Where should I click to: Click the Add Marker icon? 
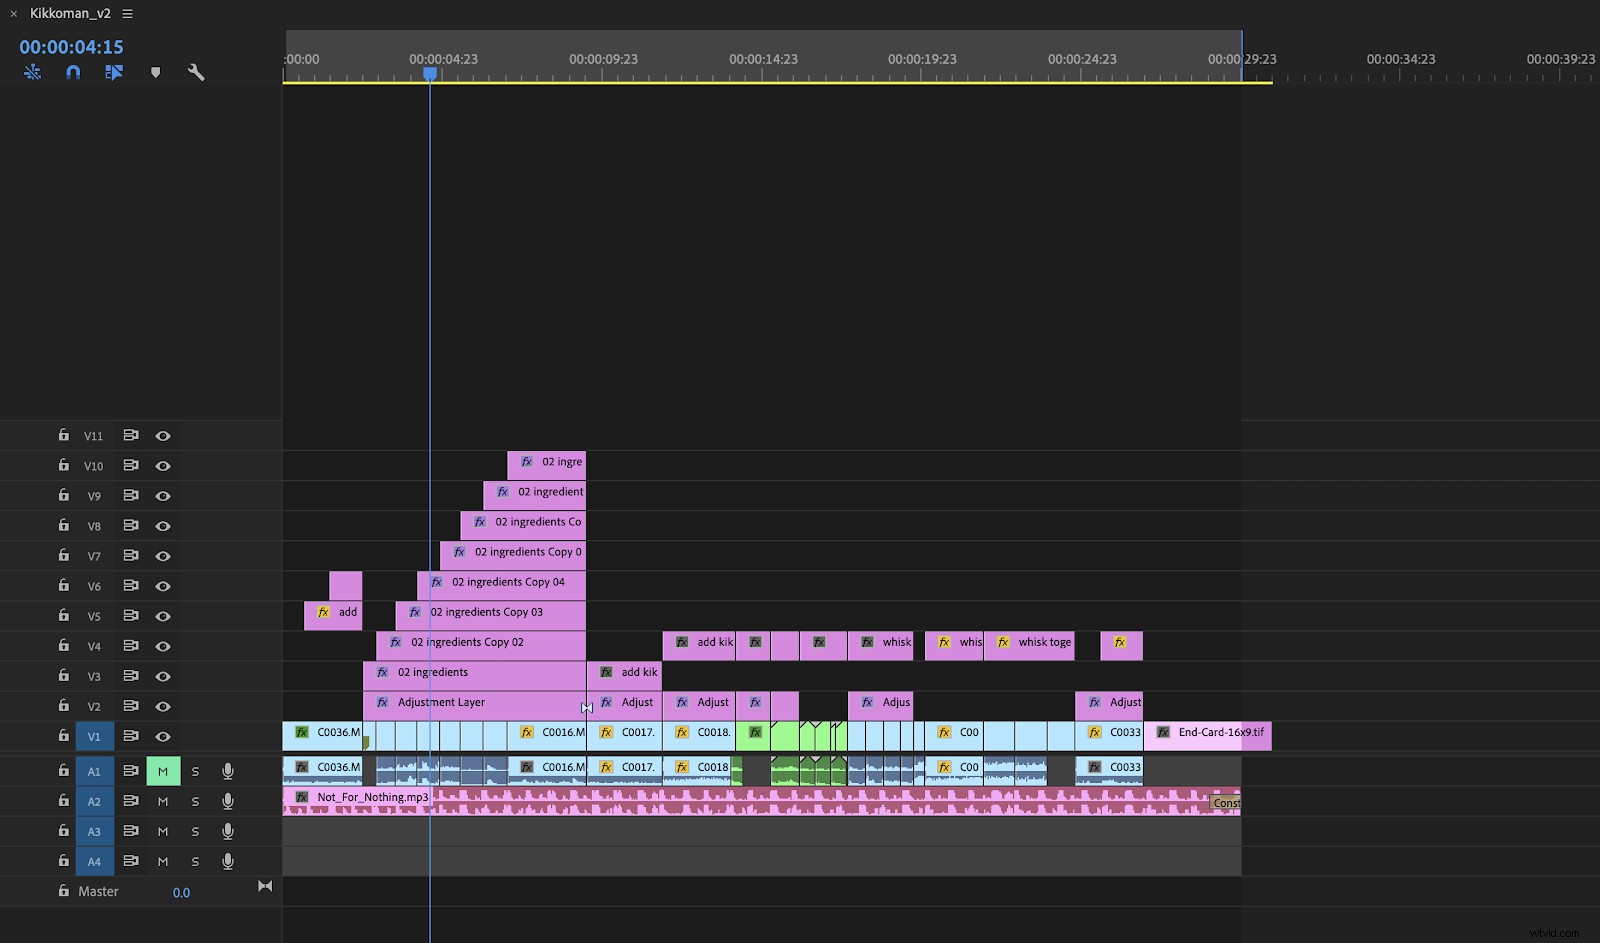click(155, 72)
